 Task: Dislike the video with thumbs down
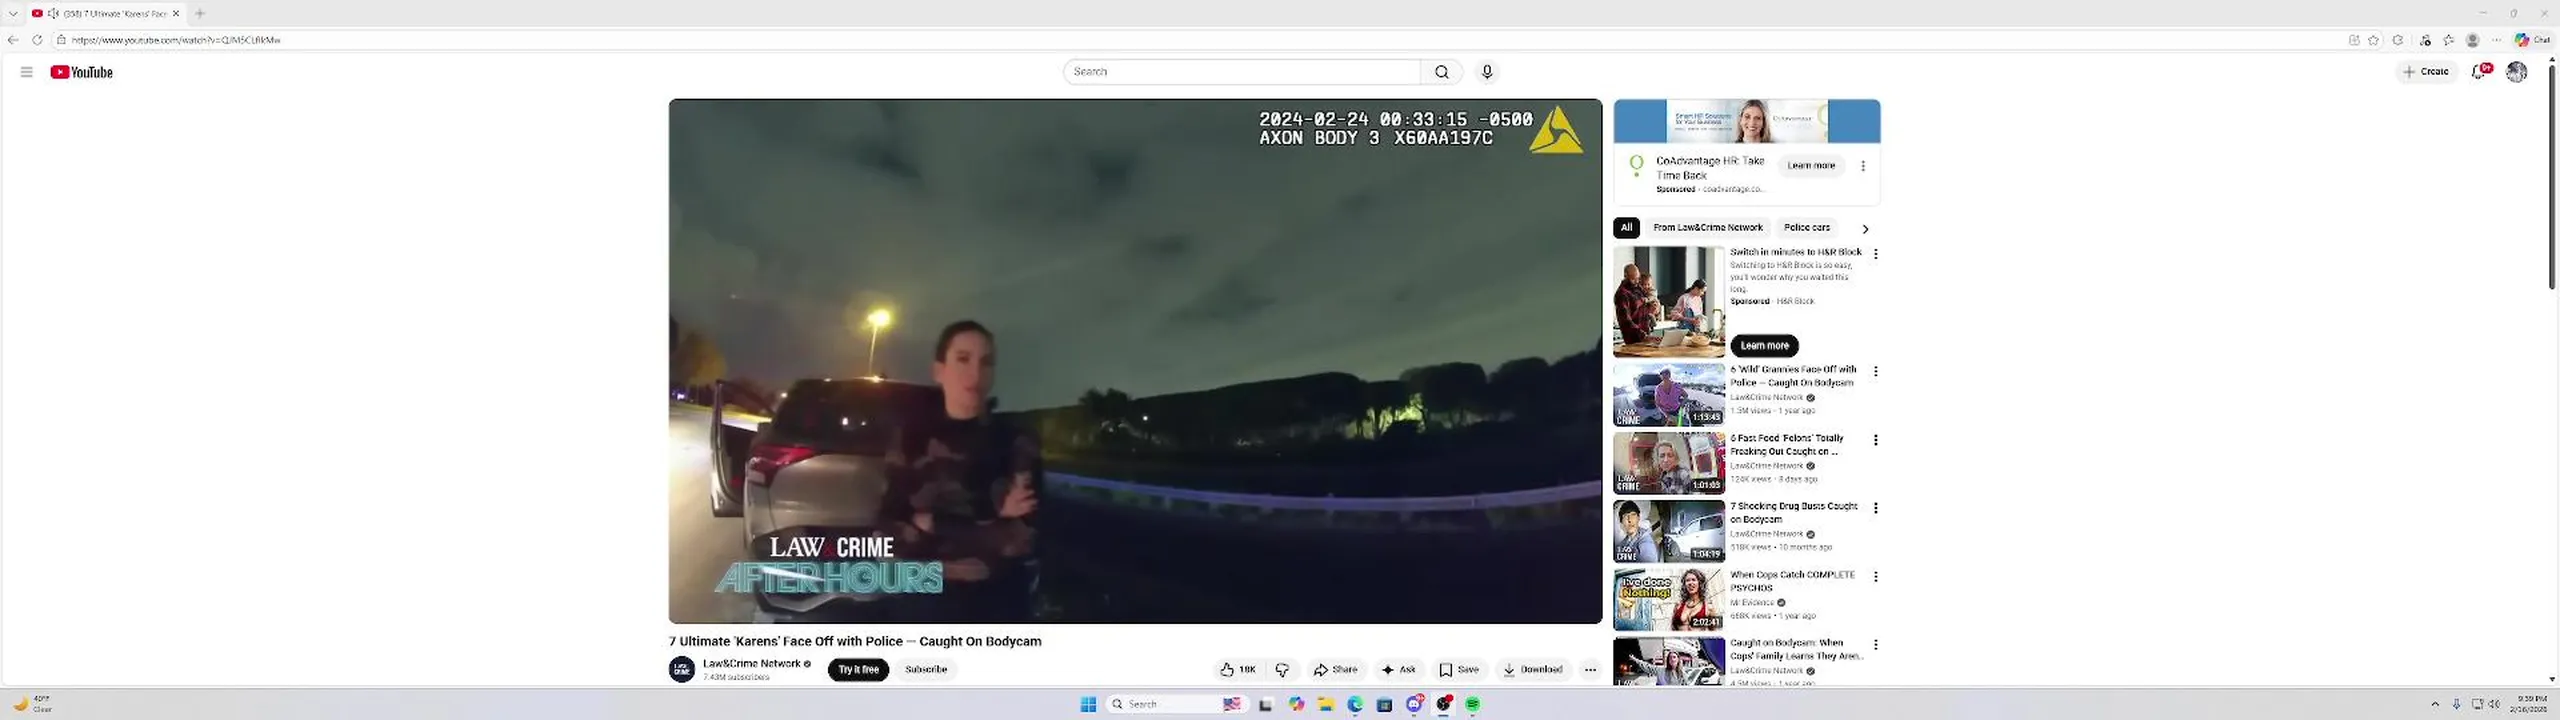coord(1282,670)
